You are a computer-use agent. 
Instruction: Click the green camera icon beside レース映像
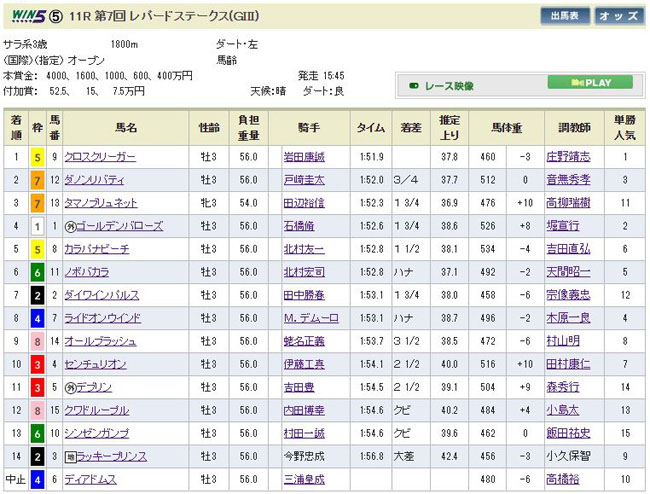pyautogui.click(x=413, y=83)
